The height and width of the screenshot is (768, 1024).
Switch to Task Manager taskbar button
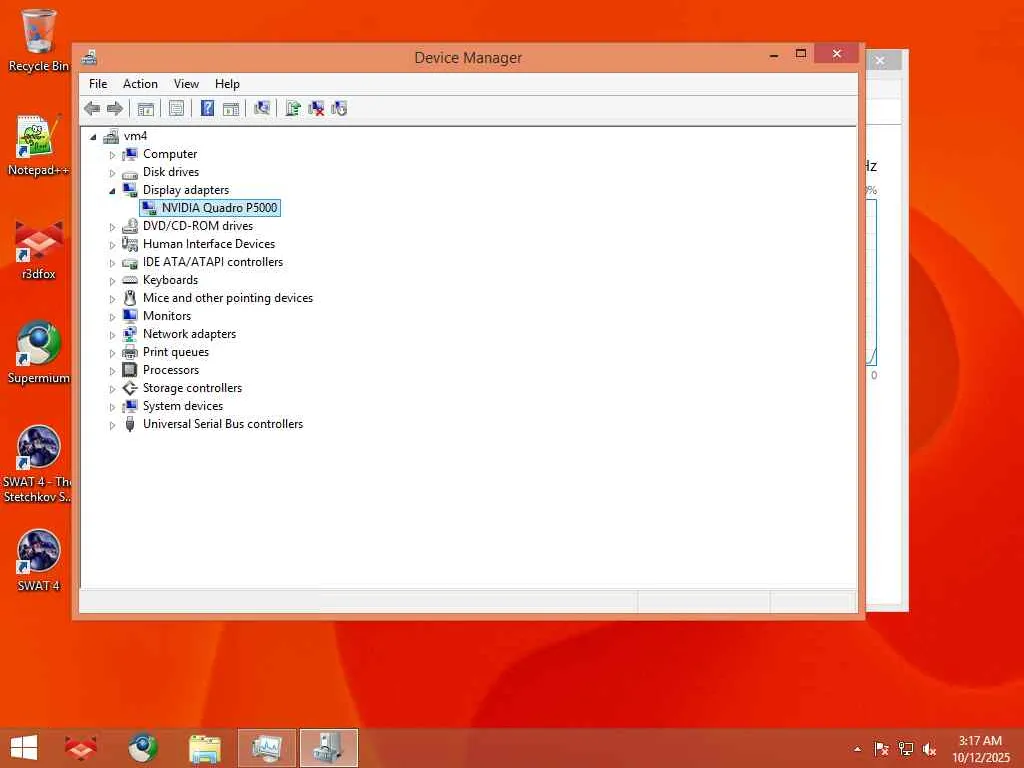266,748
